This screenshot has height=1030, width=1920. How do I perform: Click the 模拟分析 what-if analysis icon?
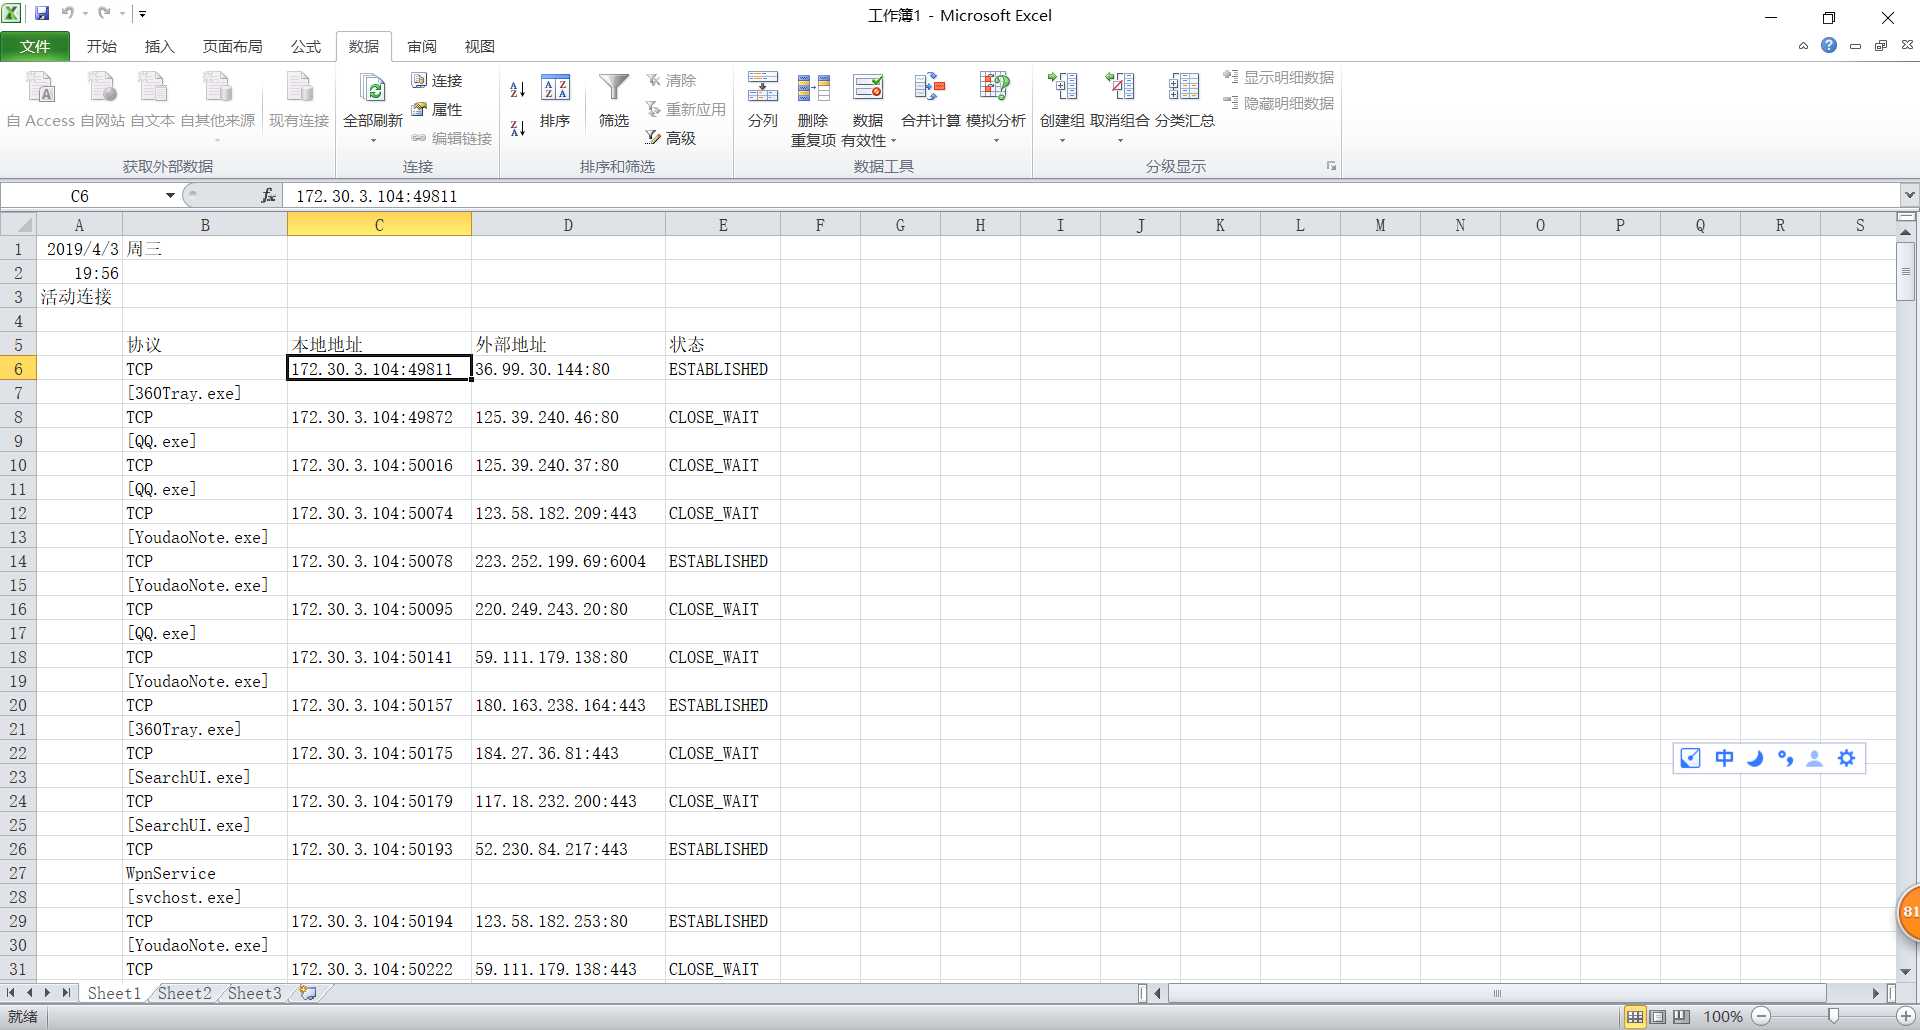click(x=995, y=88)
